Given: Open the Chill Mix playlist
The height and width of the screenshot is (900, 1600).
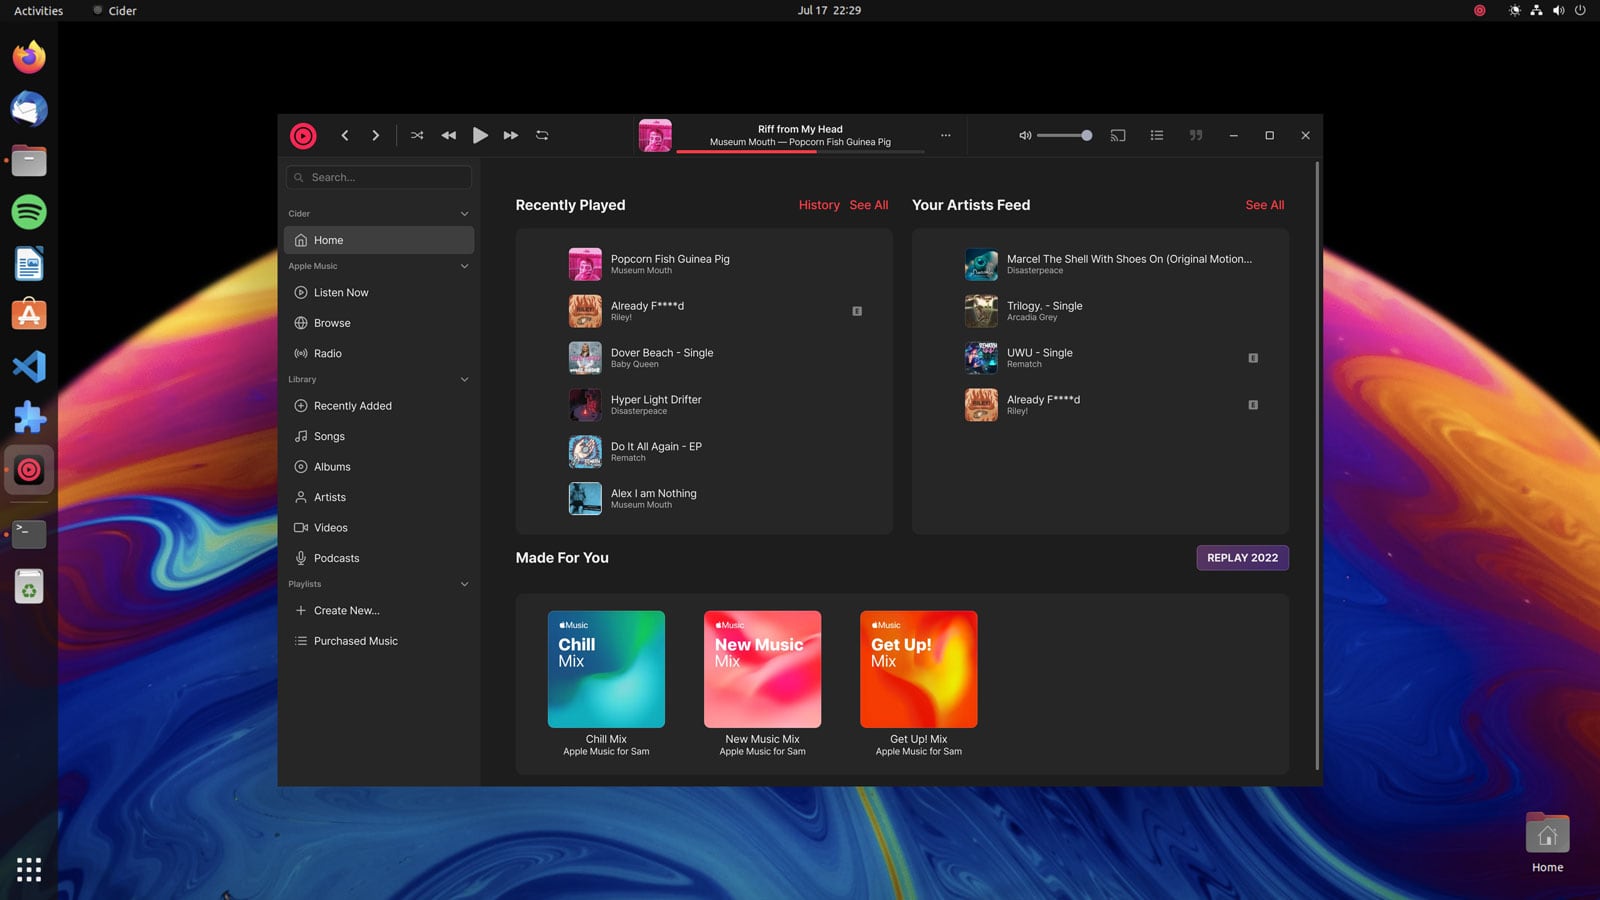Looking at the screenshot, I should click(x=606, y=669).
